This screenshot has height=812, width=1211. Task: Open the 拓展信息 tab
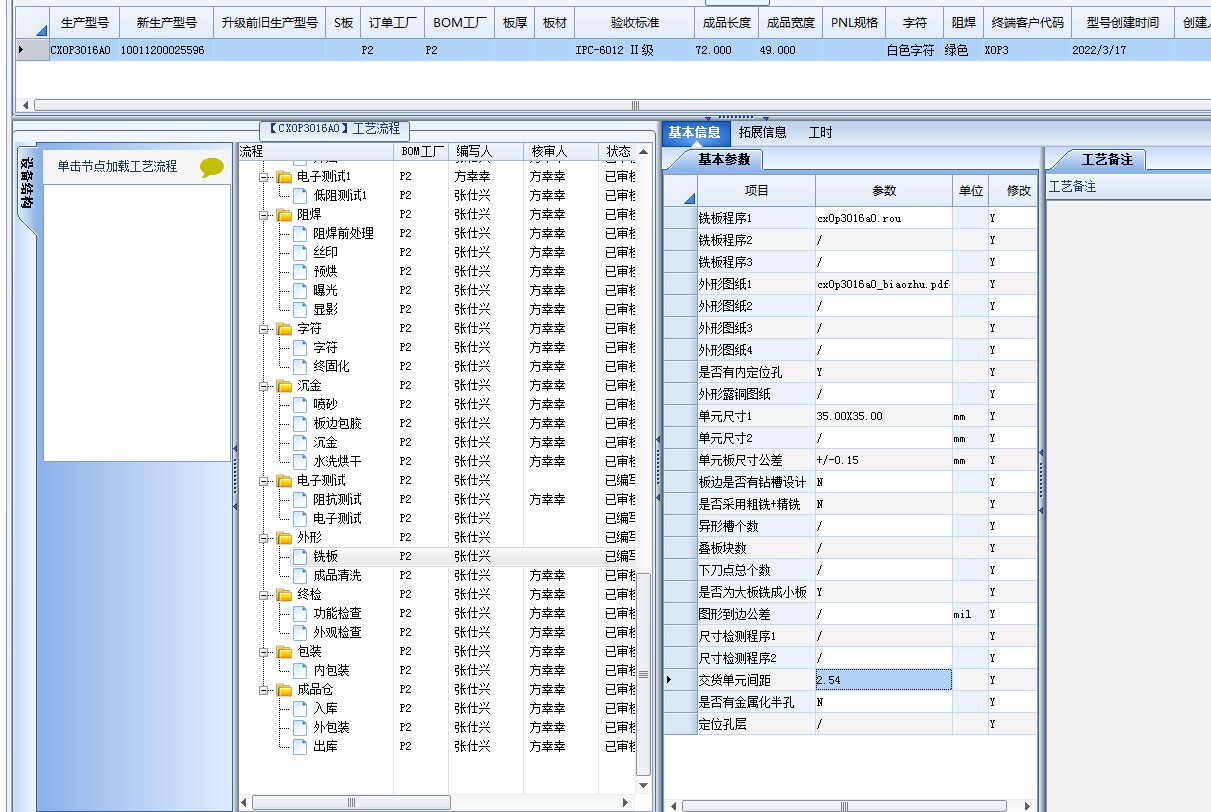(x=762, y=132)
